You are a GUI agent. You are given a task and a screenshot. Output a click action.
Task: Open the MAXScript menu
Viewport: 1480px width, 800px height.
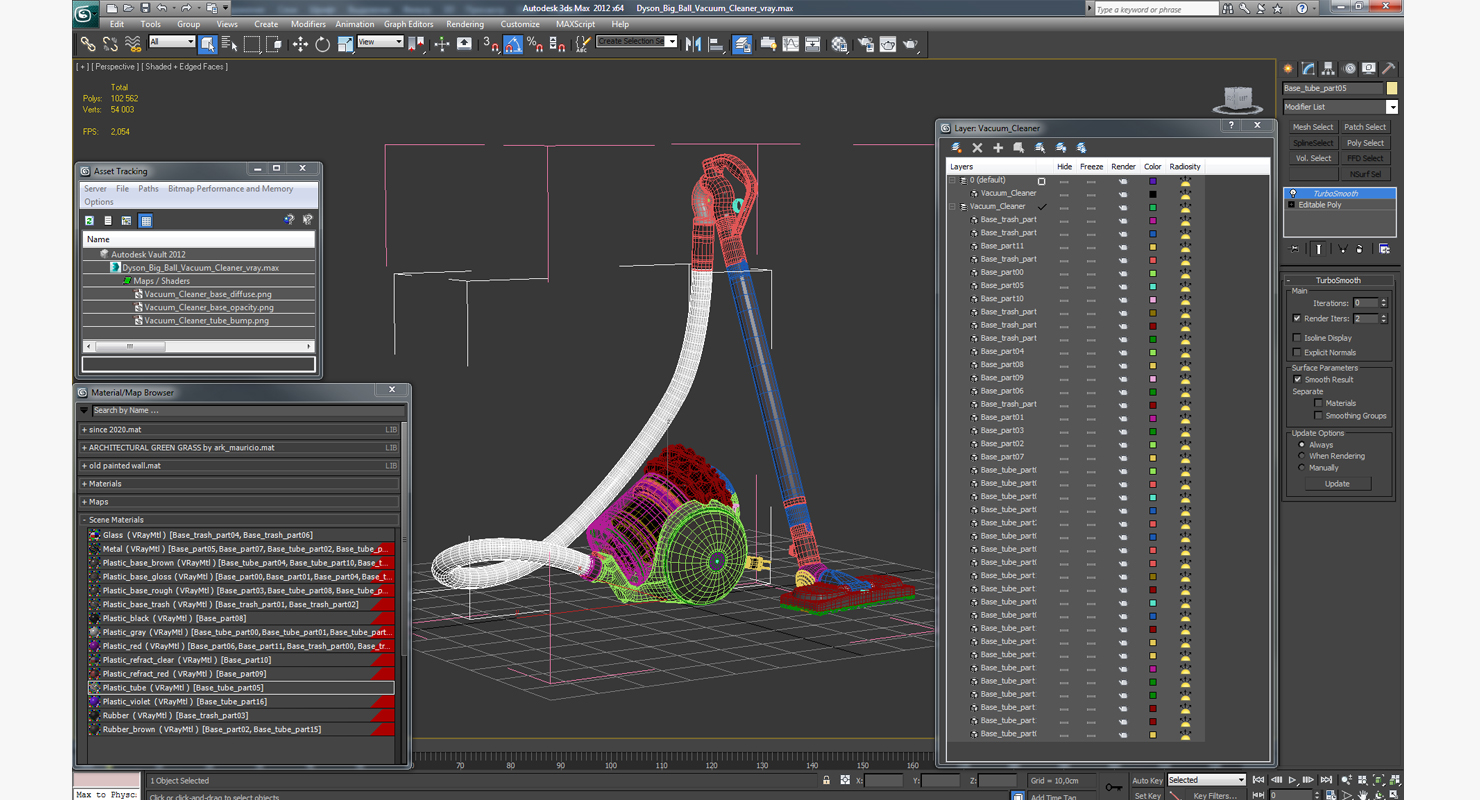[x=575, y=24]
